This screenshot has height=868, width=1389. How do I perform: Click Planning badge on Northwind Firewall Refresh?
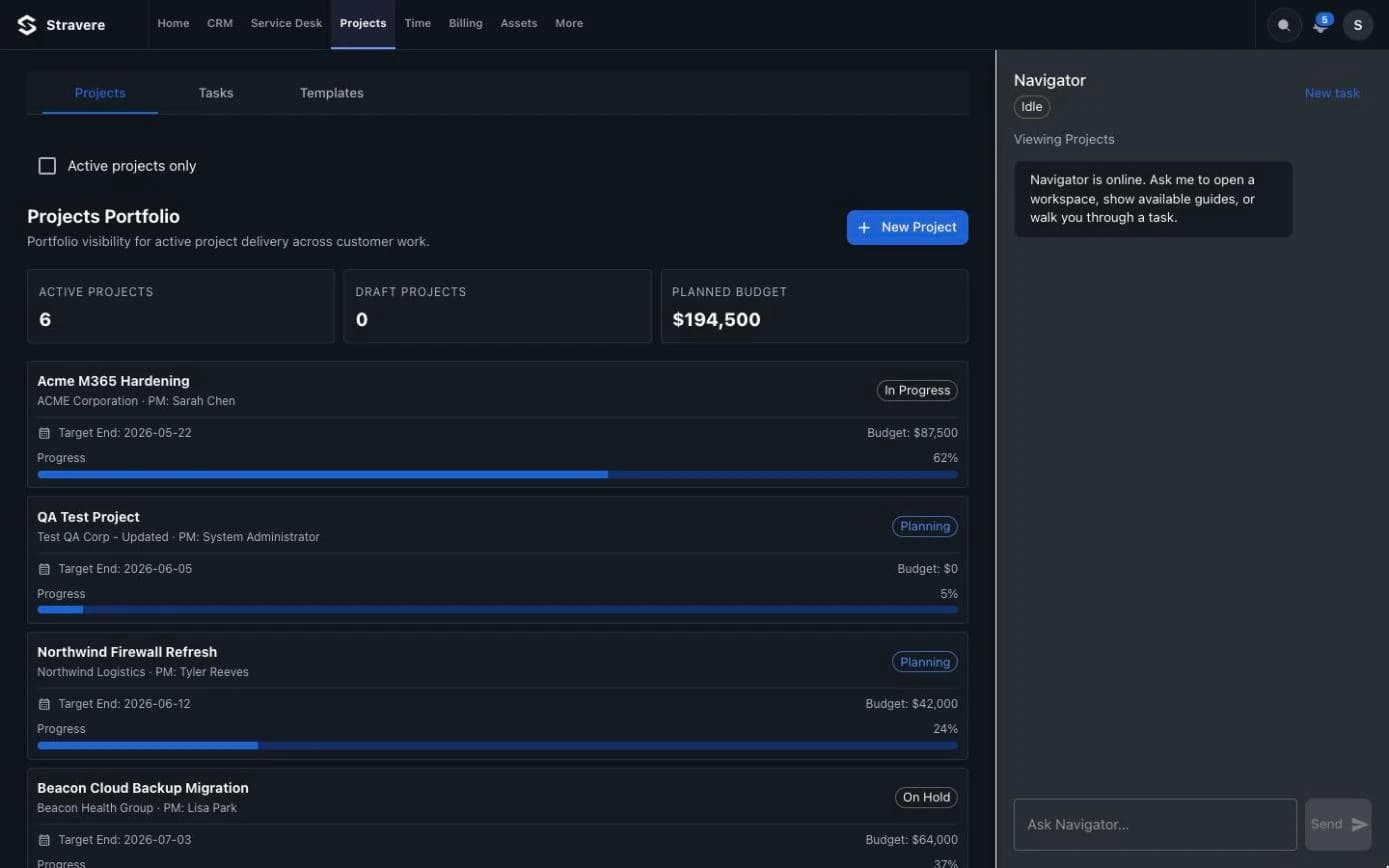coord(925,662)
